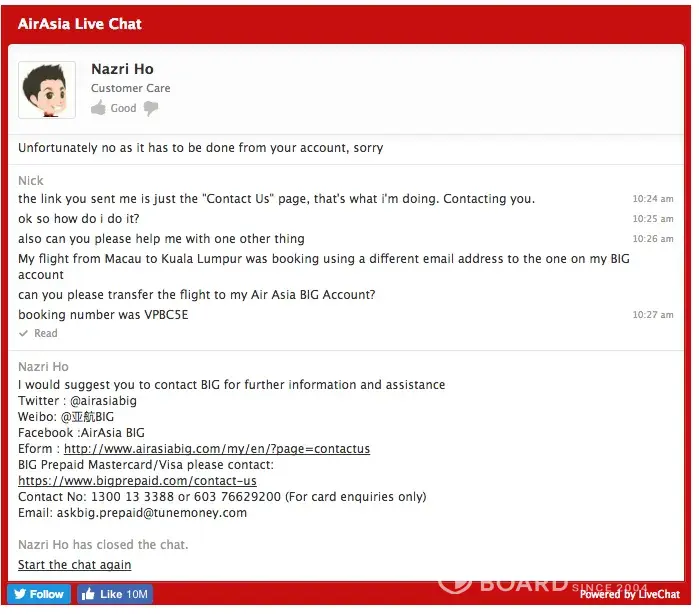This screenshot has height=614, width=699.
Task: Click the Powered by LiveChat label
Action: (629, 594)
